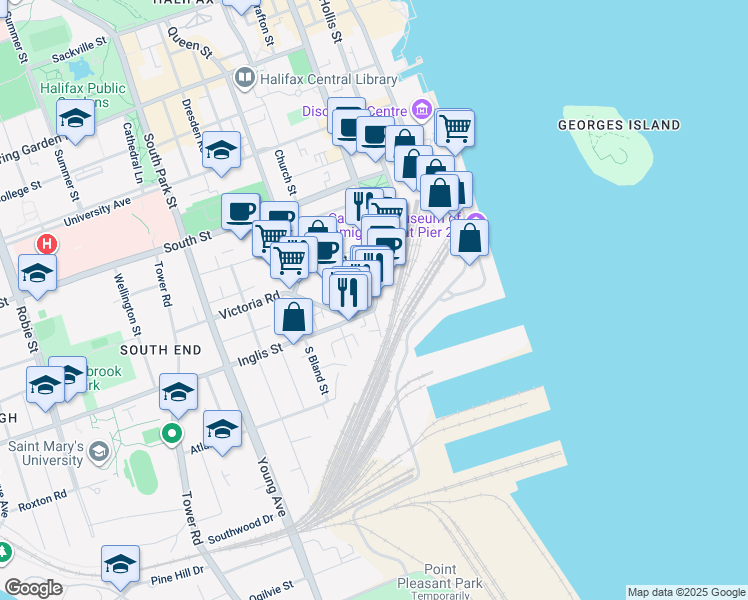Click the Inglis St street label
Image resolution: width=748 pixels, height=600 pixels.
[x=260, y=355]
